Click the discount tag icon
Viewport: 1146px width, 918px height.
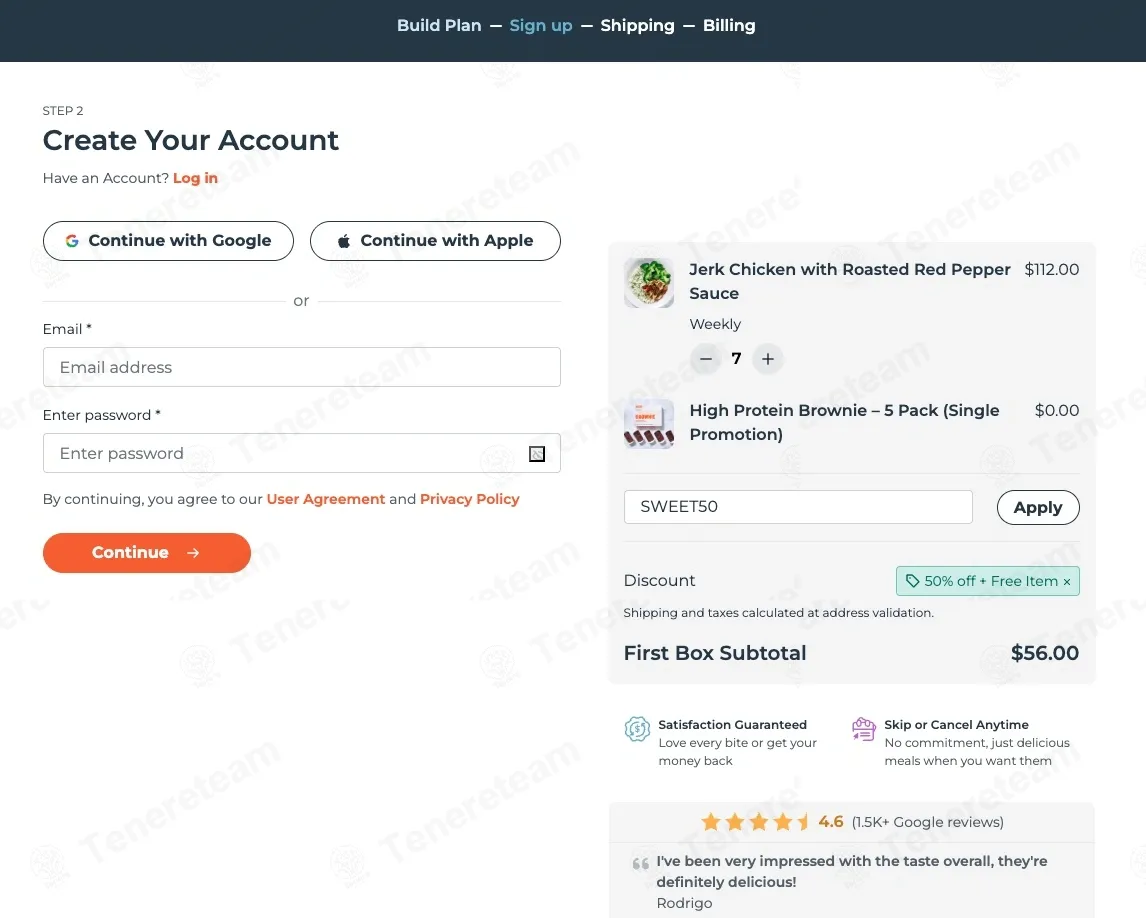point(912,581)
